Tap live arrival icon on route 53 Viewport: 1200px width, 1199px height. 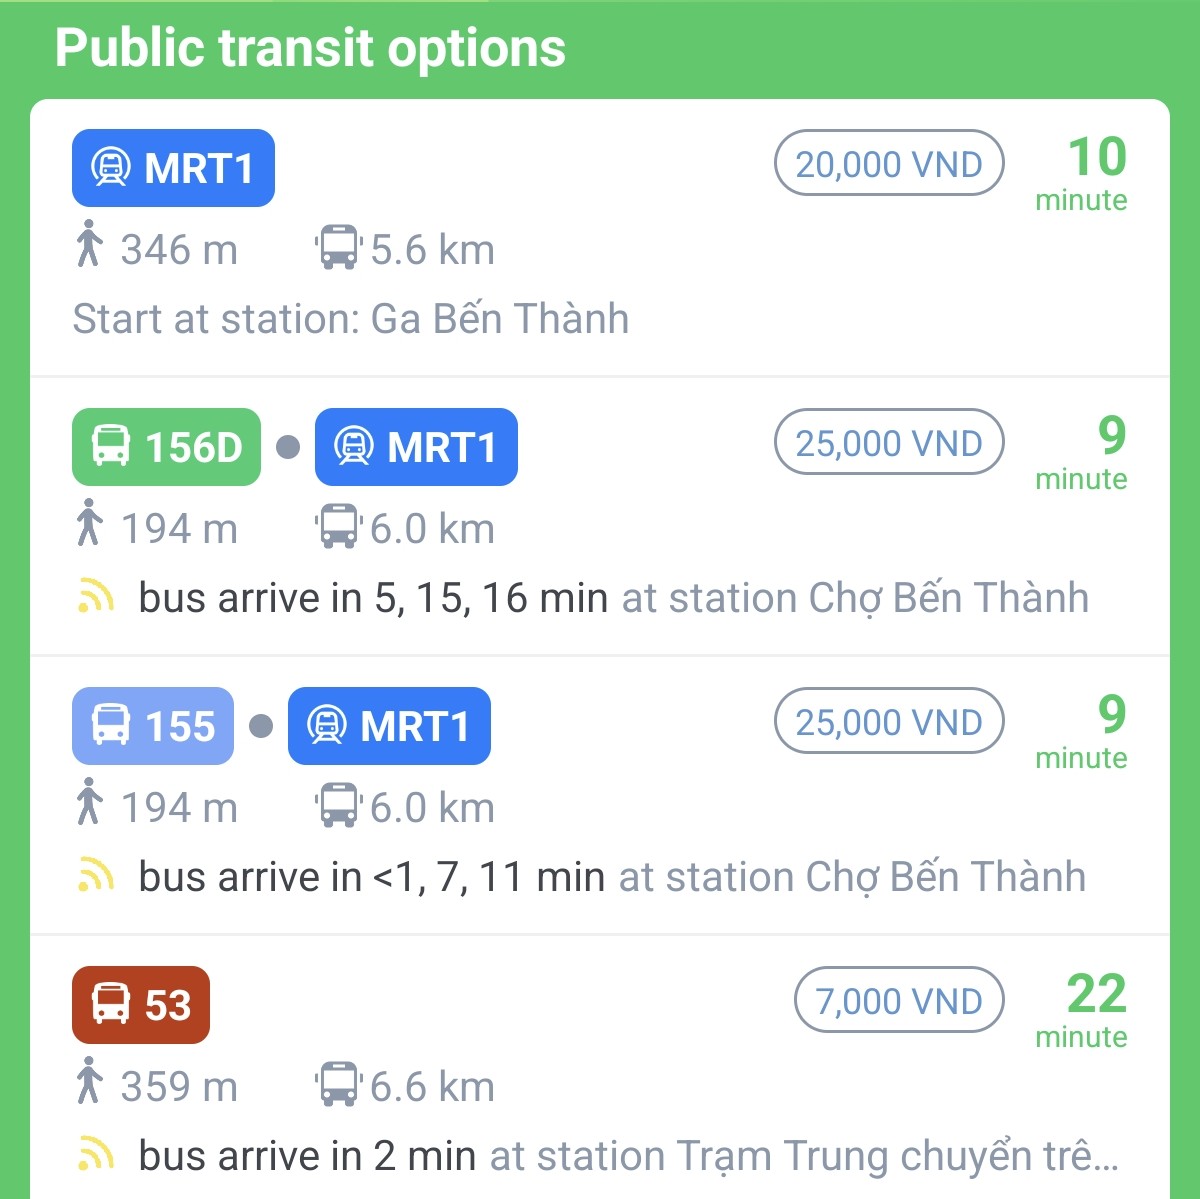point(95,1156)
